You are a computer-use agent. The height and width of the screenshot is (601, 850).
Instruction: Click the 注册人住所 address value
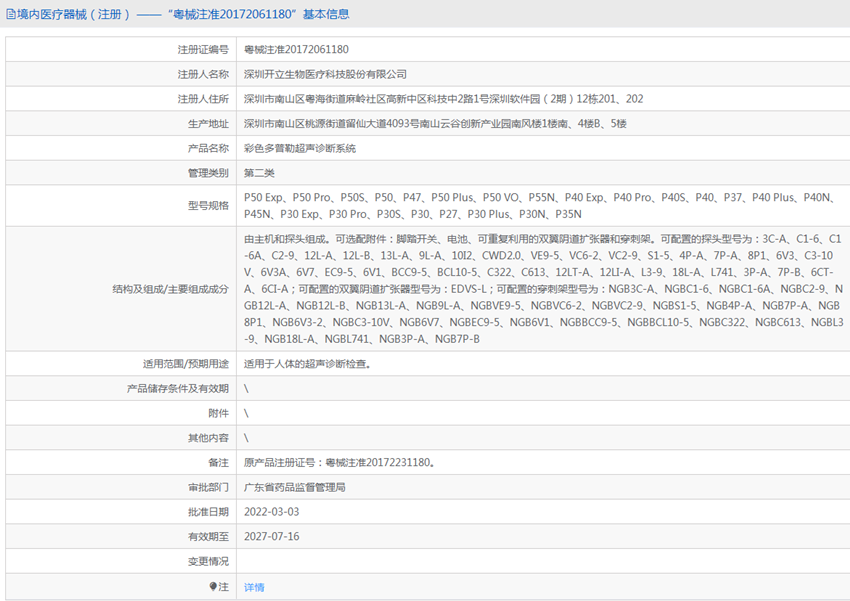point(443,99)
